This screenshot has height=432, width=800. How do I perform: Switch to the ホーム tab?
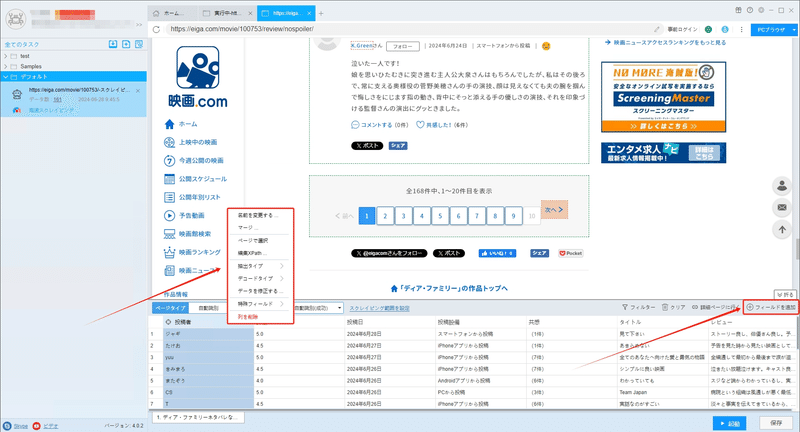point(172,13)
